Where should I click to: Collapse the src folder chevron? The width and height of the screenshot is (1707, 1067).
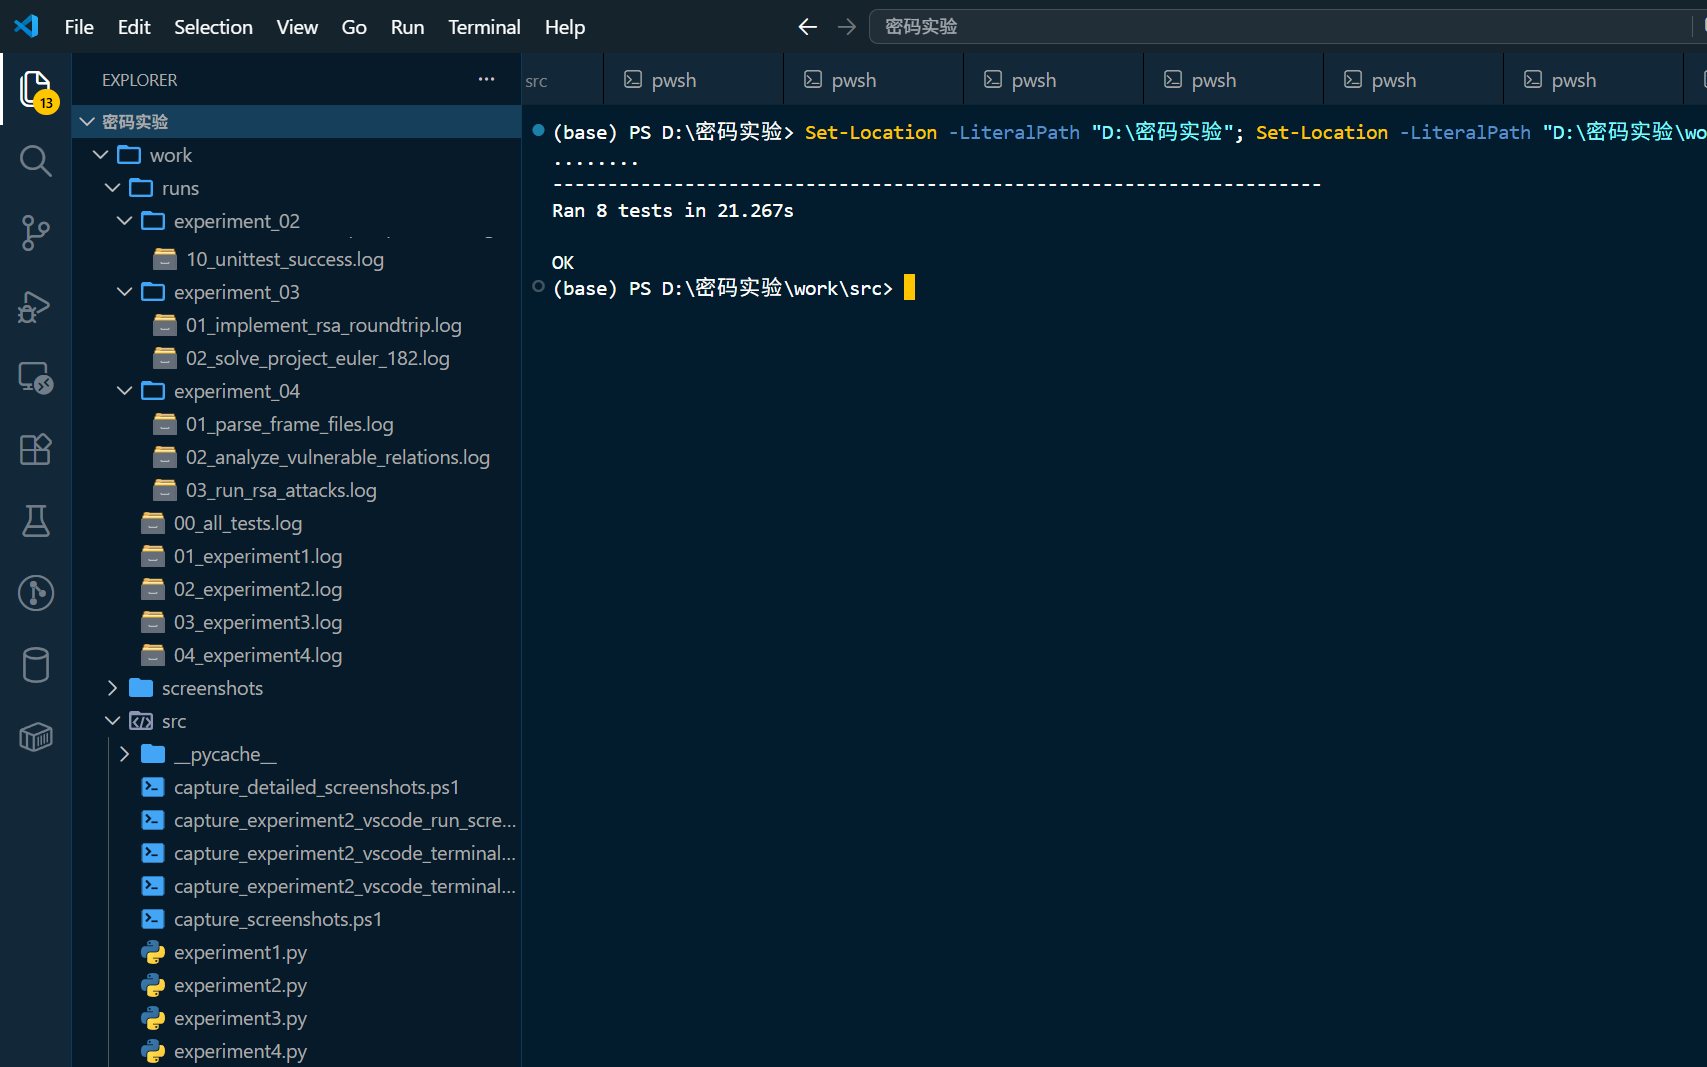[x=112, y=721]
